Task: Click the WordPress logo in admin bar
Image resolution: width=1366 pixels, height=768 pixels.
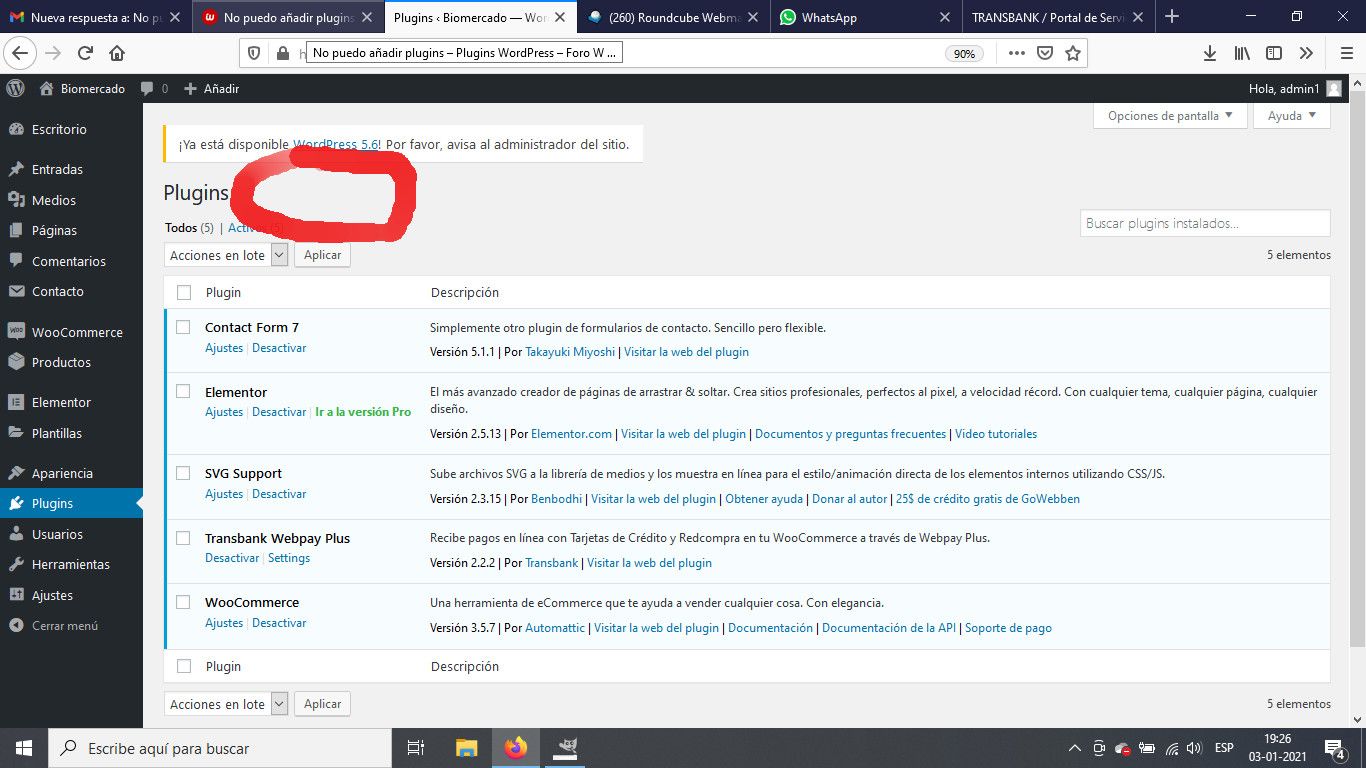Action: (x=15, y=88)
